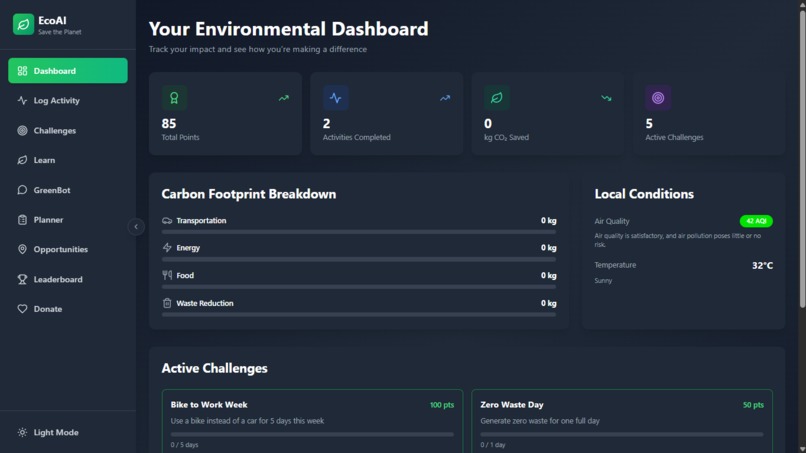
Task: Click the Challenges target icon
Action: coord(22,131)
